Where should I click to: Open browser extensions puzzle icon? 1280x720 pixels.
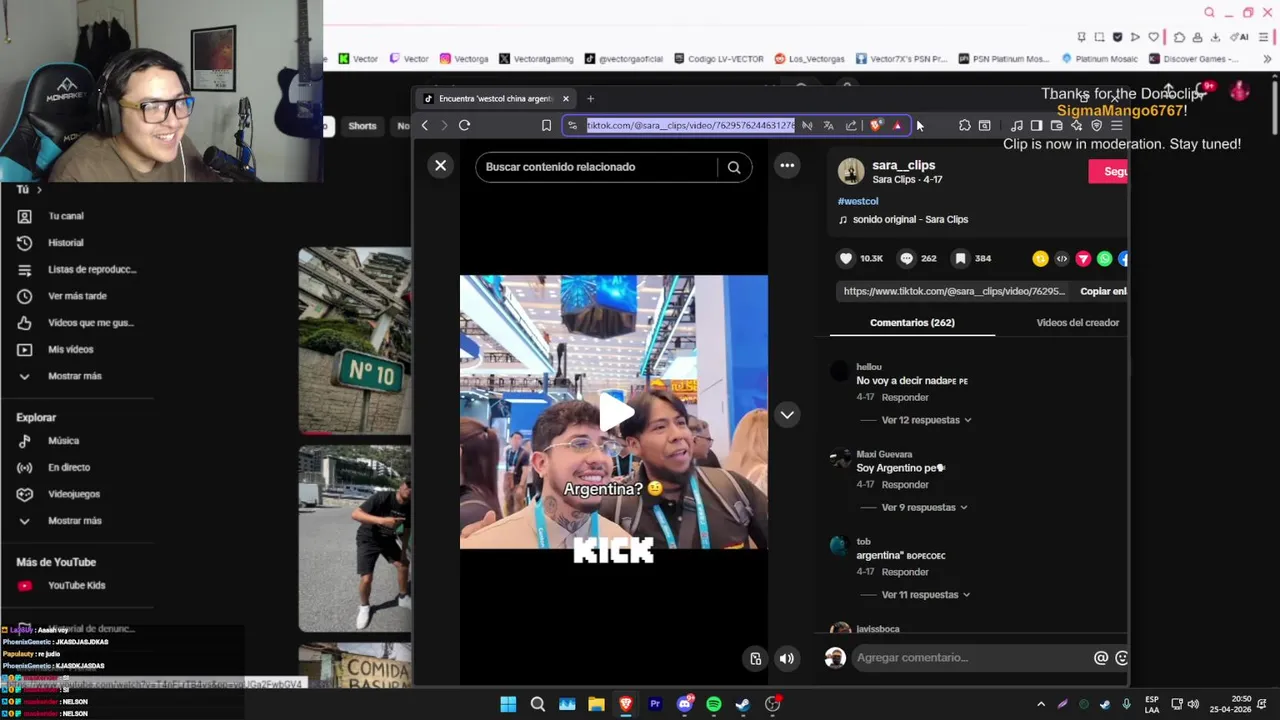(964, 125)
